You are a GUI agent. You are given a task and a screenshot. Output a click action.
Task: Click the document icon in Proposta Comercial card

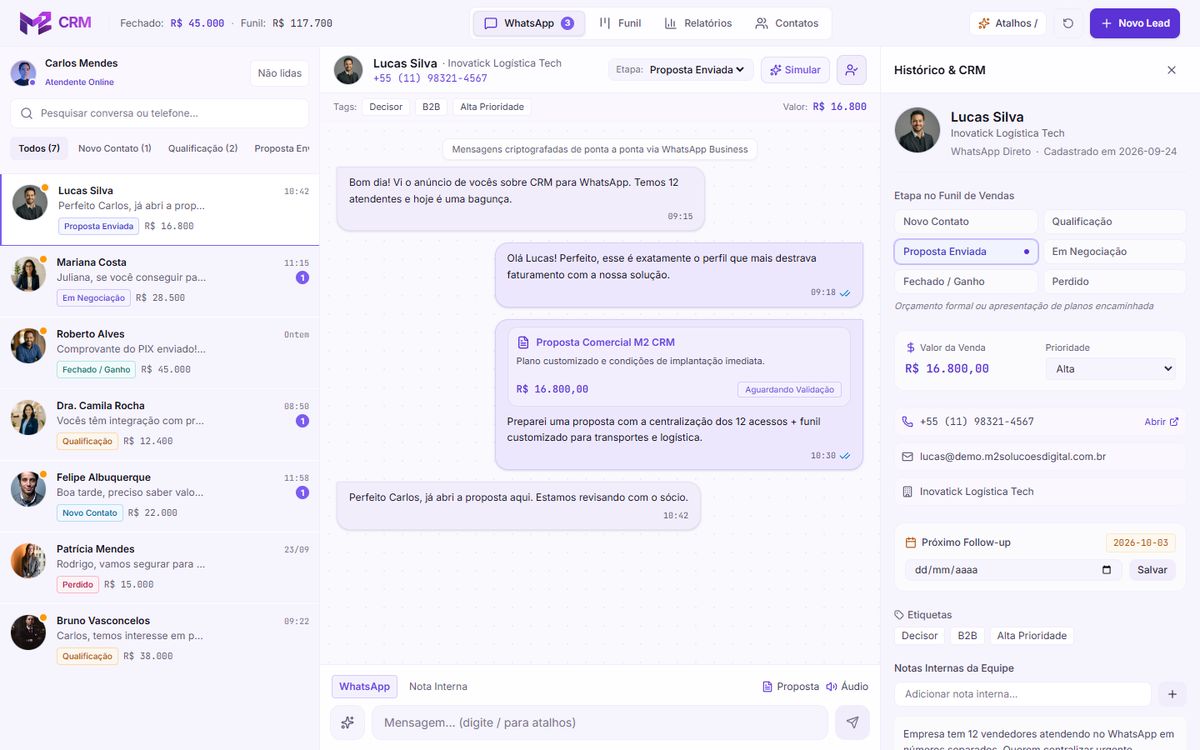click(x=523, y=342)
